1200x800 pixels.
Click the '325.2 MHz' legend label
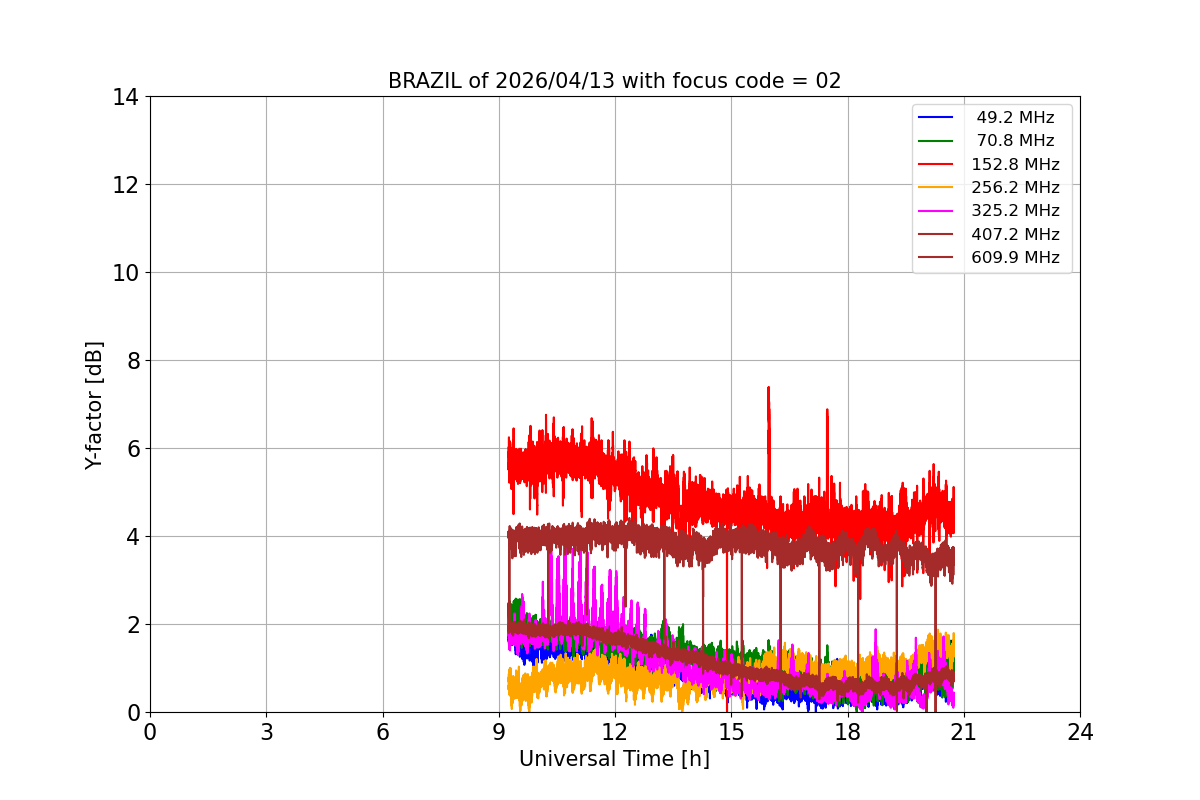click(x=1015, y=211)
